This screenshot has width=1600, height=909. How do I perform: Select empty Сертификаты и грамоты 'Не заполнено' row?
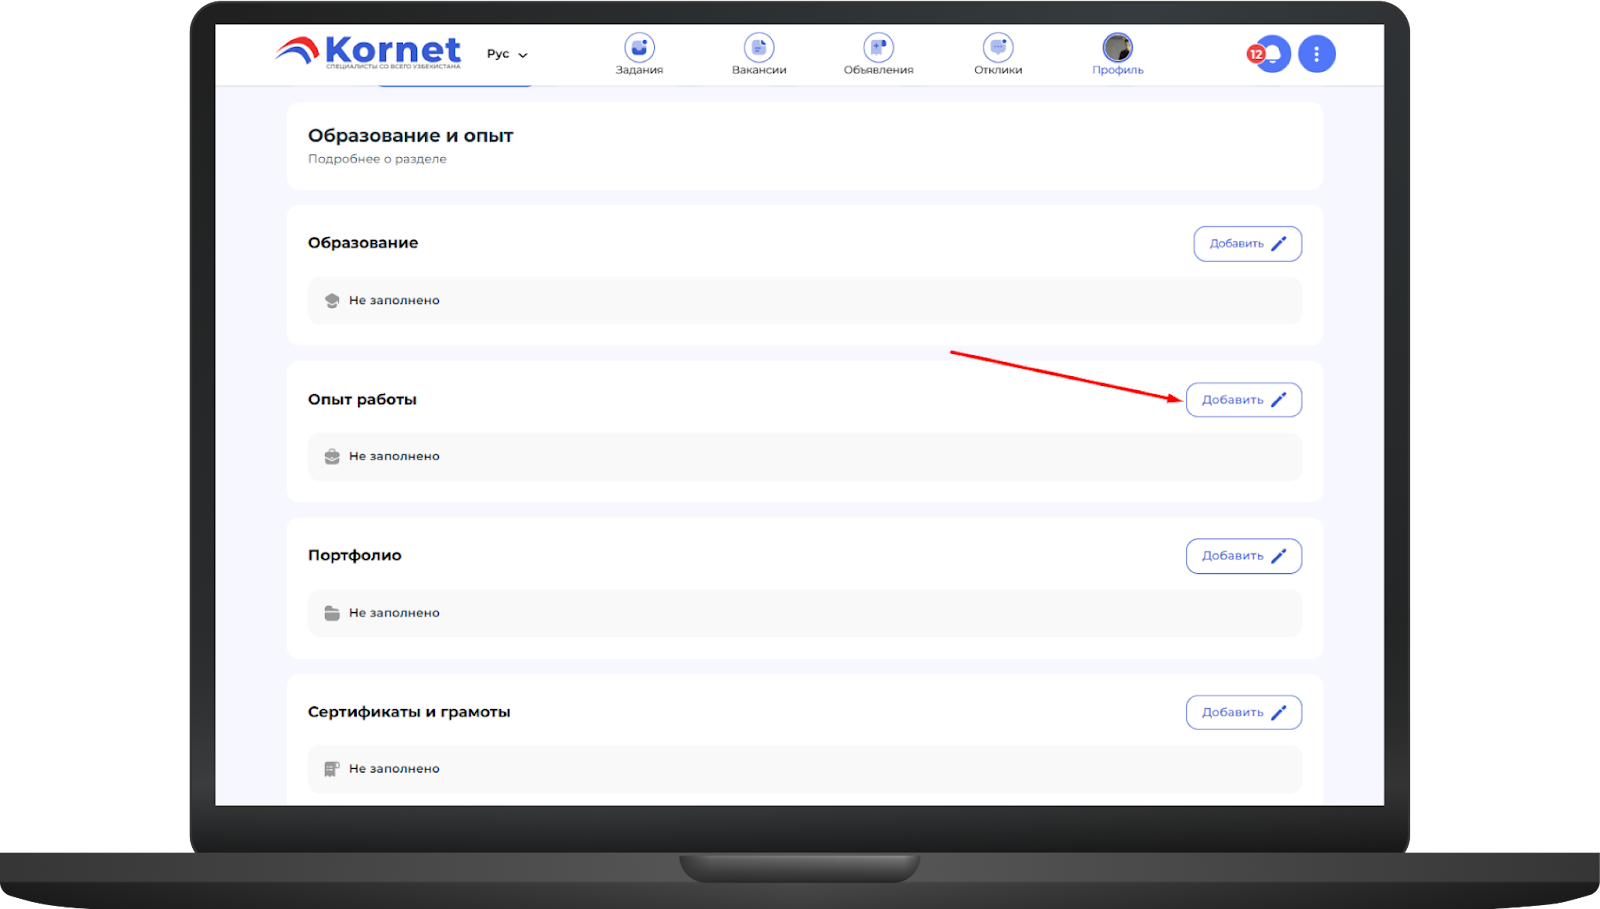[x=804, y=769]
